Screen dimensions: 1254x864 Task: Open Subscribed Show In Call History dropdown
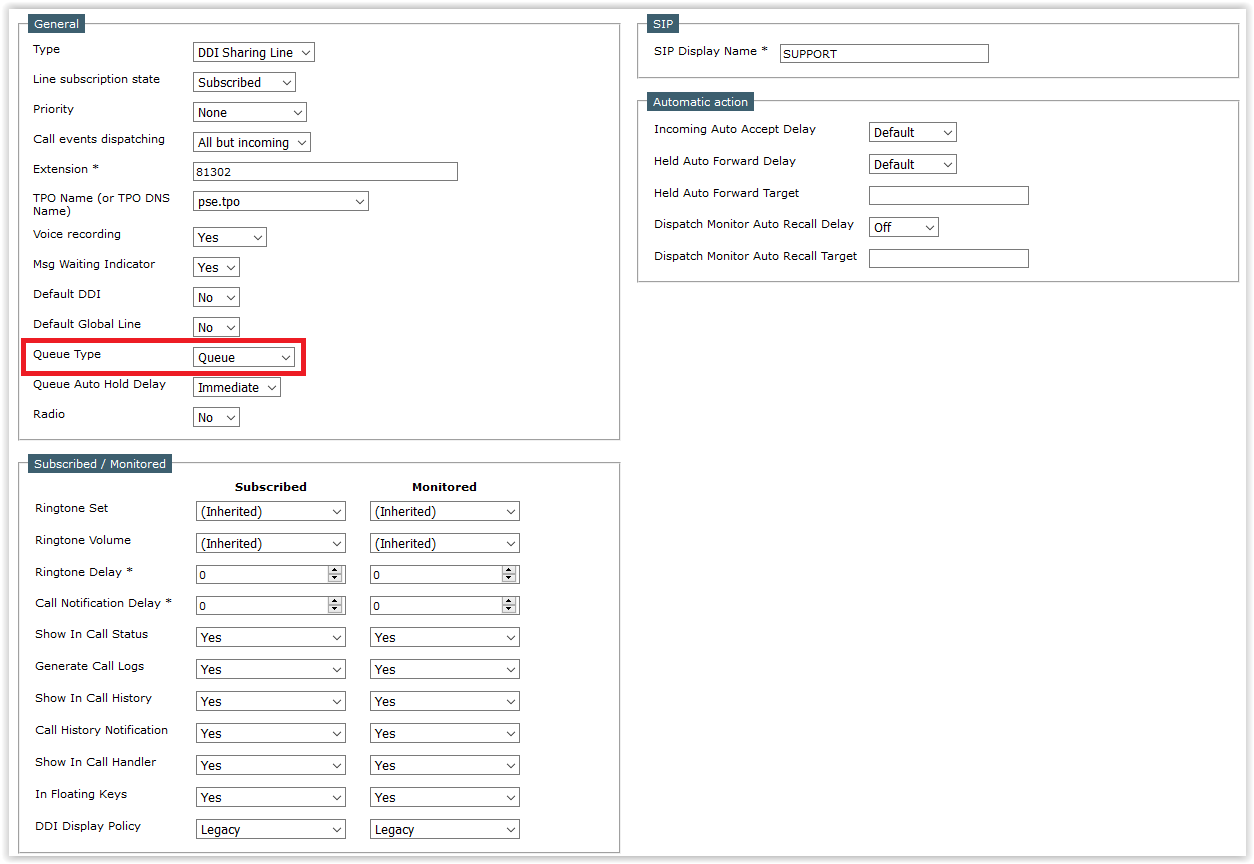[x=271, y=702]
